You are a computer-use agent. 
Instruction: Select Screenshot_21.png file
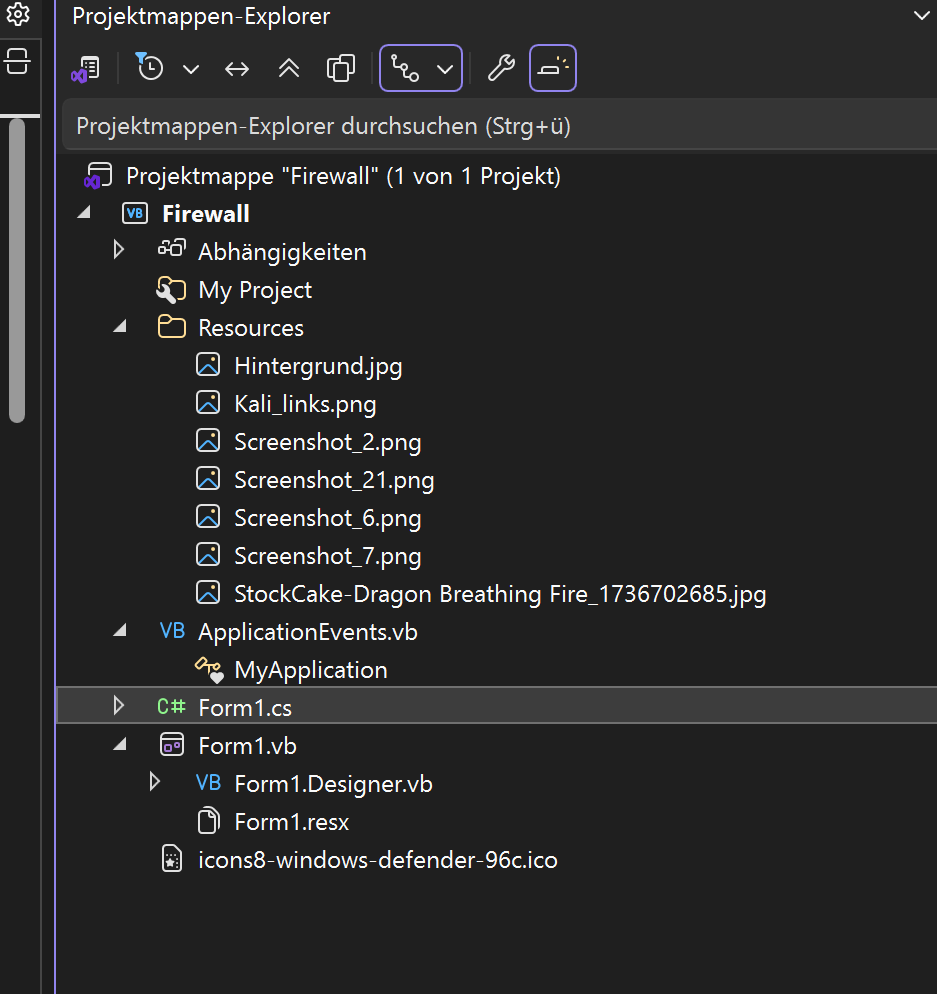(x=334, y=481)
